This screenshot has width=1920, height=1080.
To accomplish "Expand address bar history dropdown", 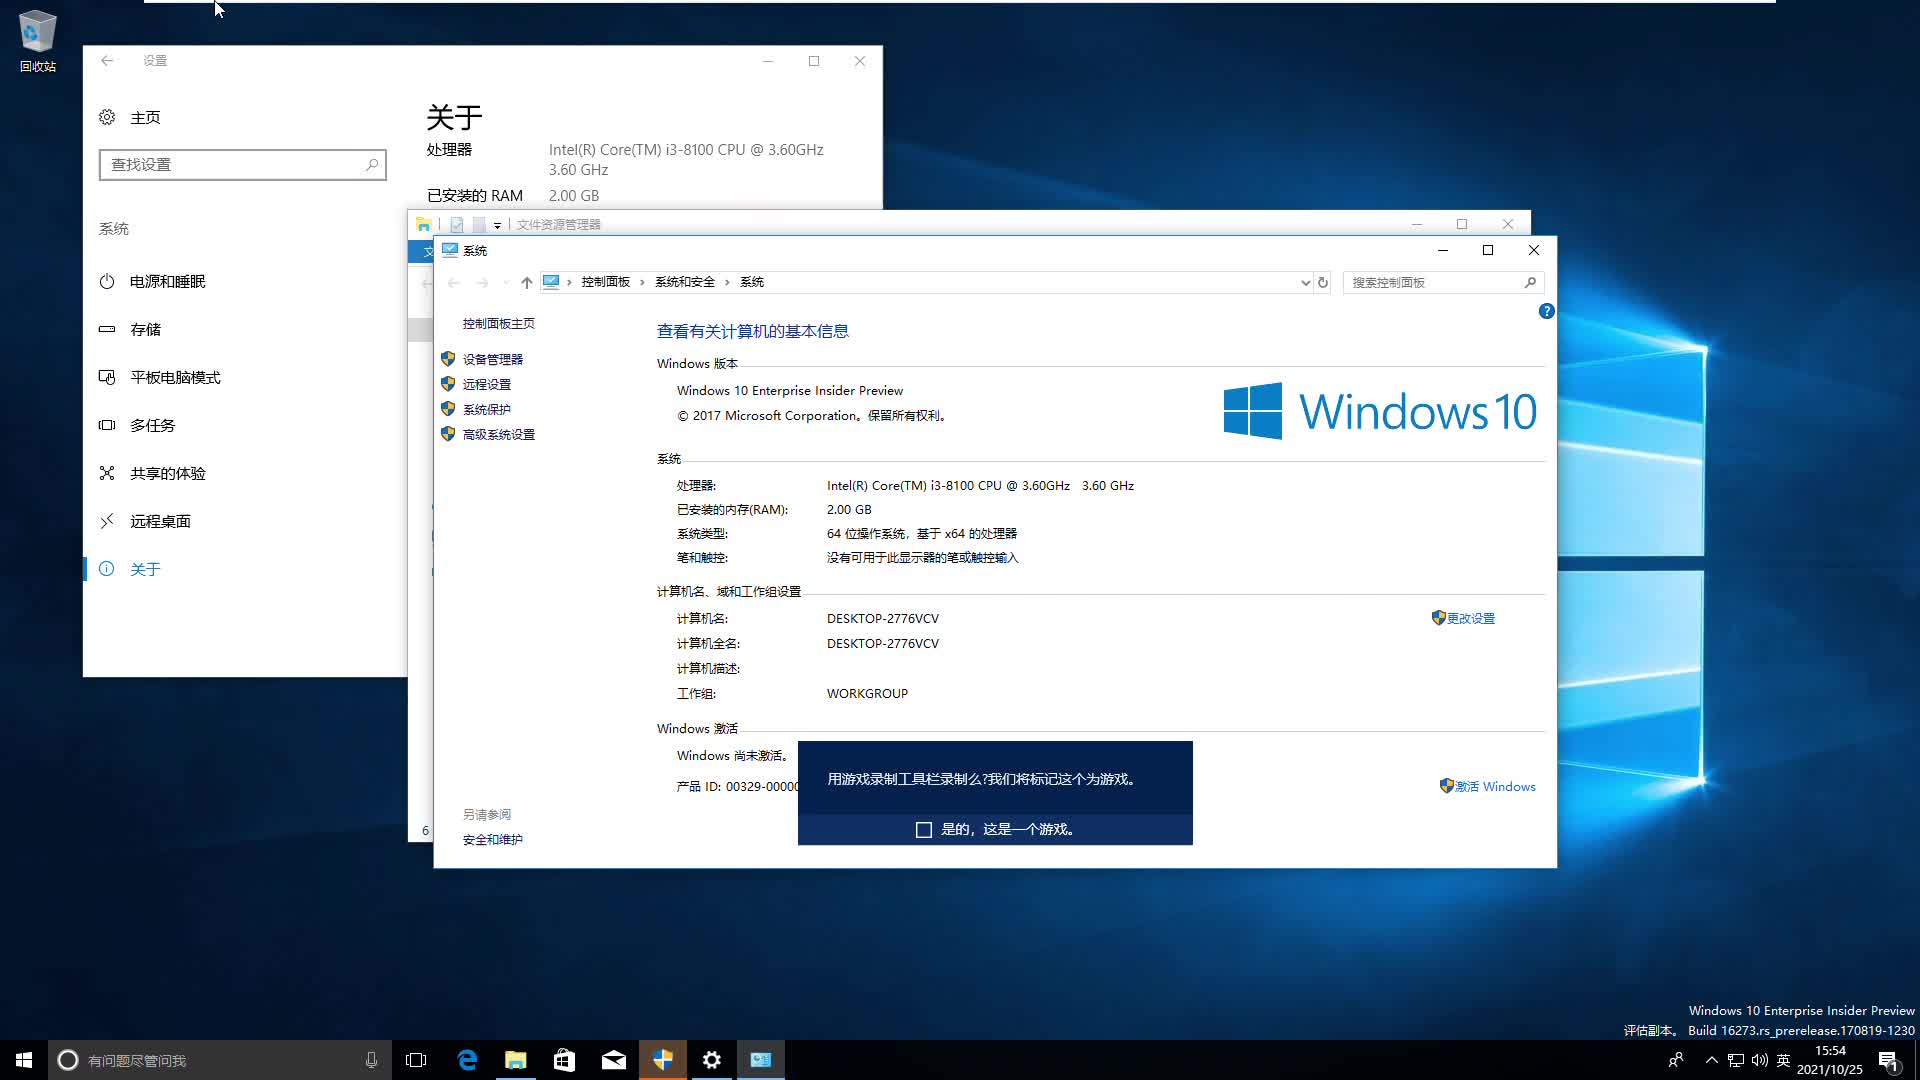I will pyautogui.click(x=1305, y=283).
